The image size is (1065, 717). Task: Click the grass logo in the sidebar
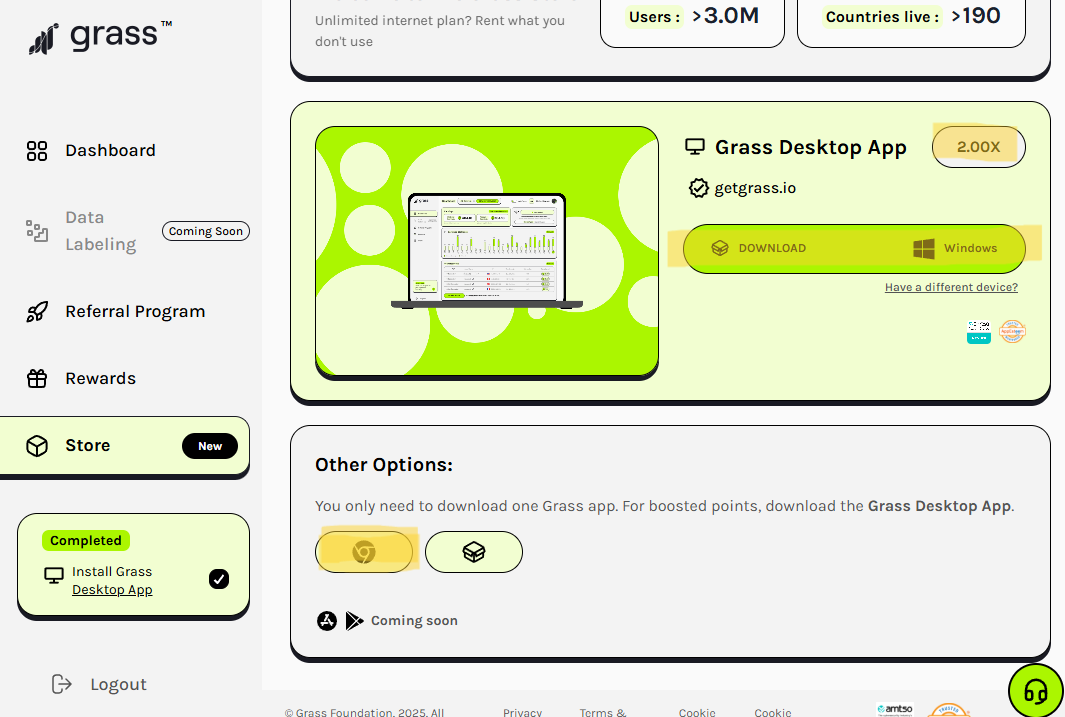pyautogui.click(x=100, y=37)
